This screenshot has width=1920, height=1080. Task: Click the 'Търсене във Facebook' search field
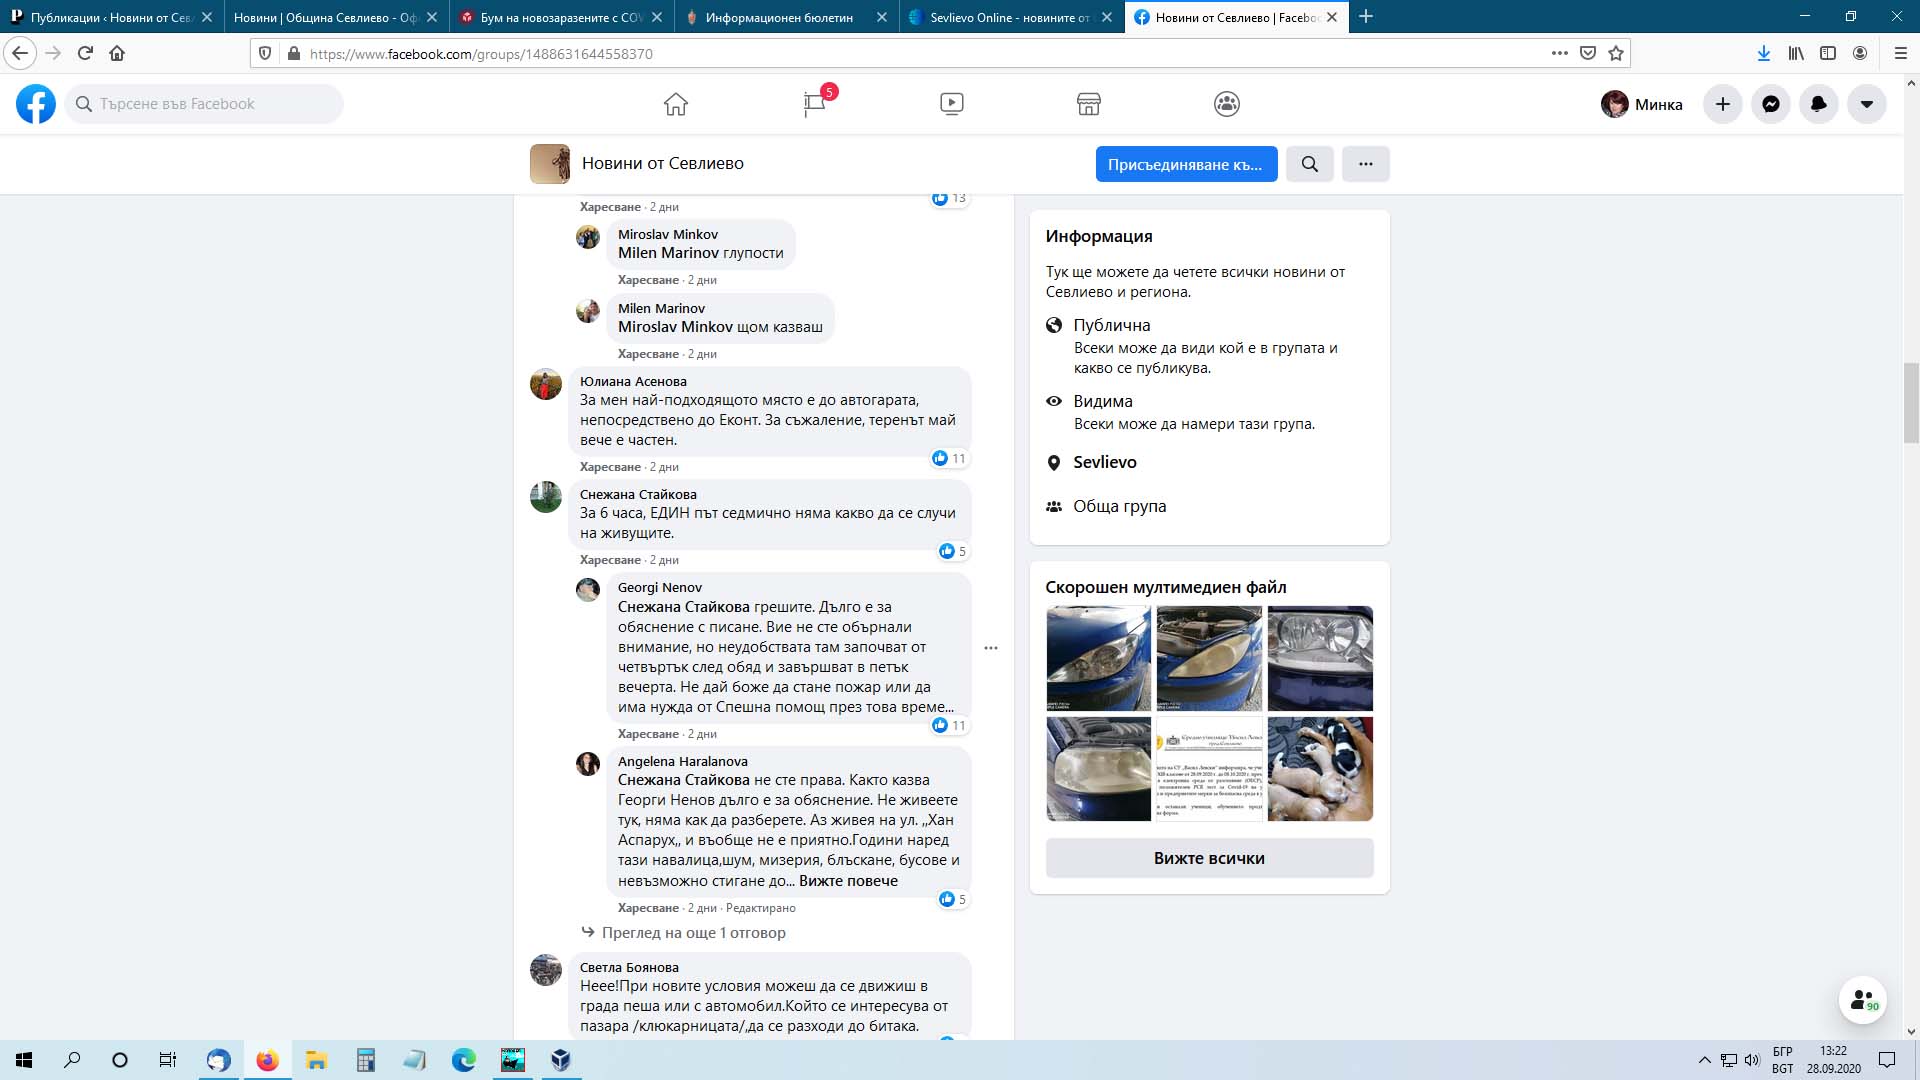pyautogui.click(x=205, y=104)
